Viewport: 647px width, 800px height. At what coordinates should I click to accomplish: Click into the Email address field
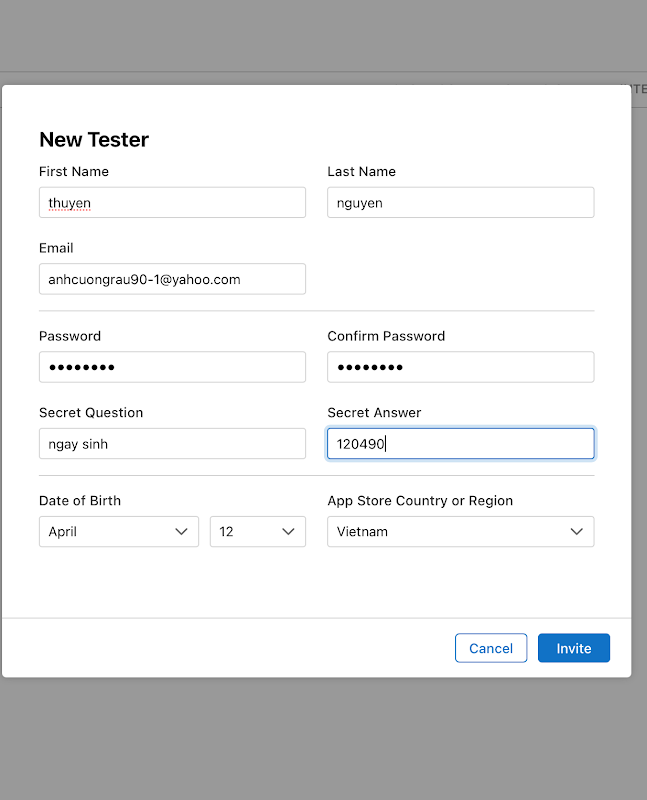click(172, 279)
